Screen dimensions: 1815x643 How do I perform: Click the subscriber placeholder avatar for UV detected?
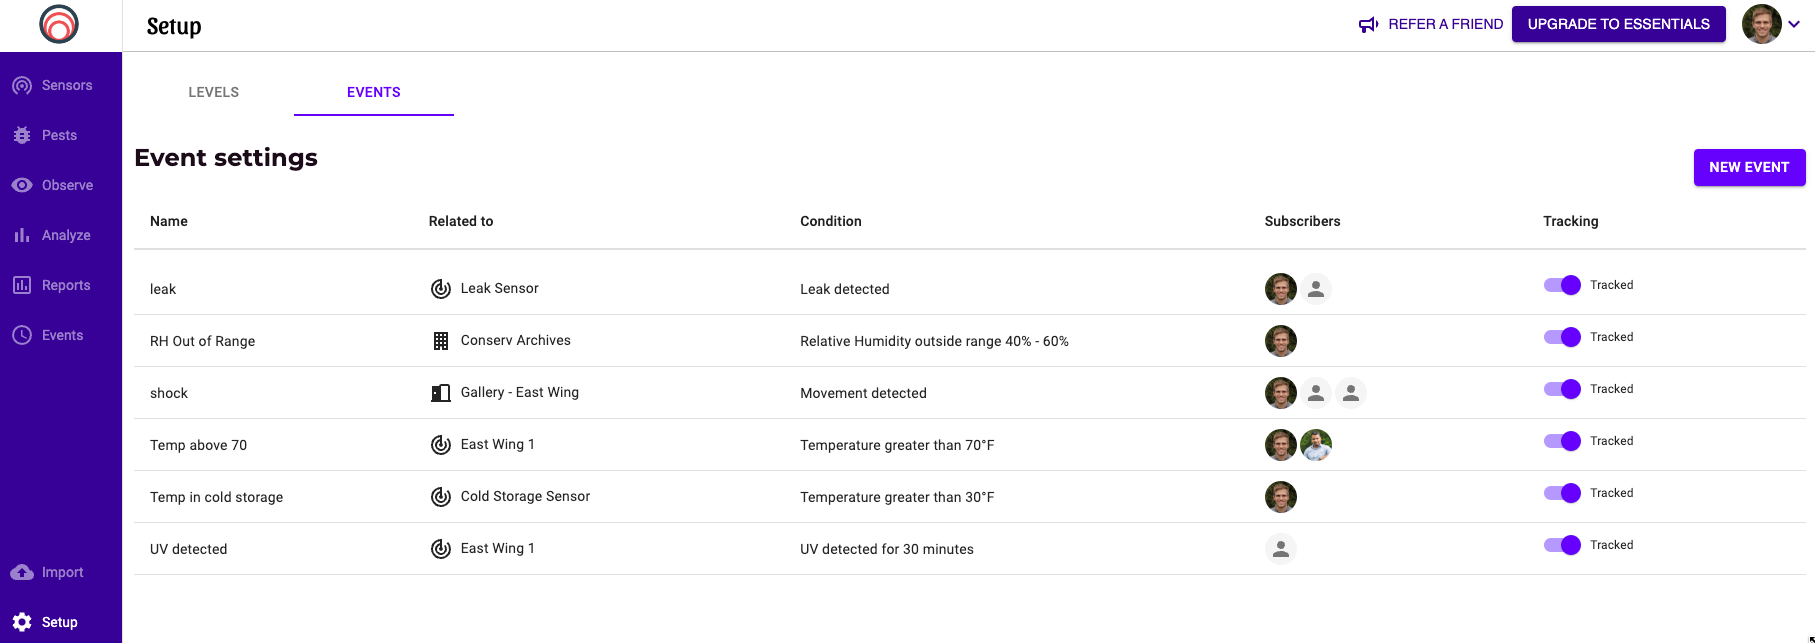coord(1280,549)
